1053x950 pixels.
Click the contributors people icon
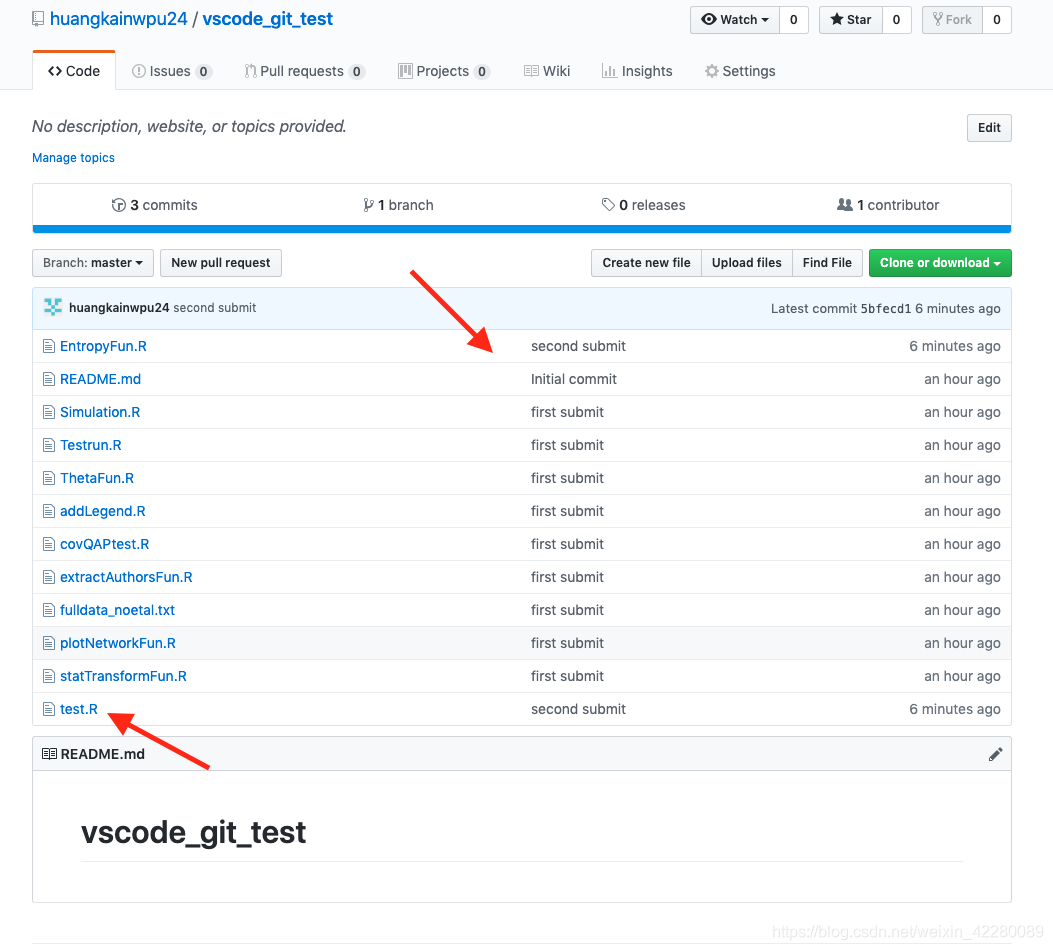845,205
